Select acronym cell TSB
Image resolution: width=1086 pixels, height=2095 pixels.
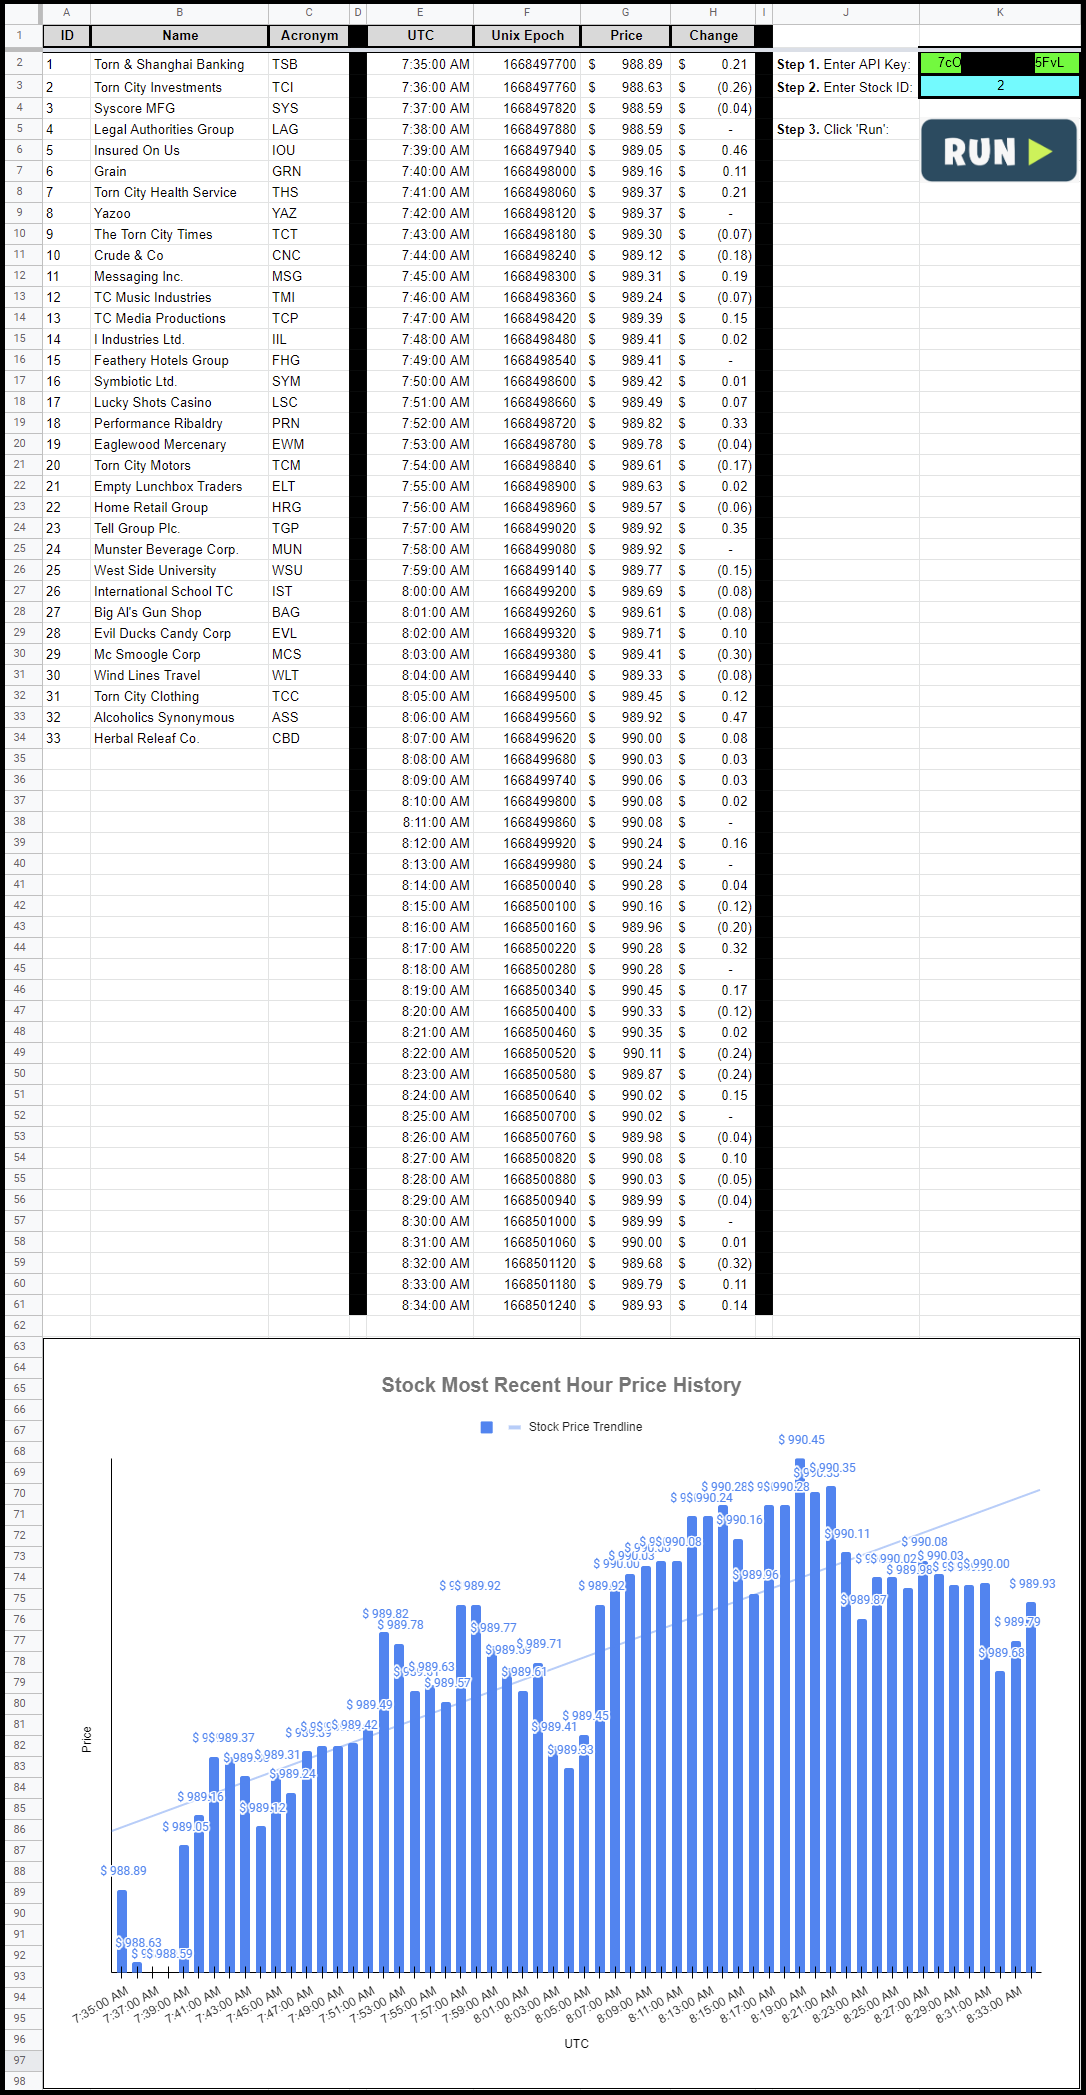tap(309, 64)
